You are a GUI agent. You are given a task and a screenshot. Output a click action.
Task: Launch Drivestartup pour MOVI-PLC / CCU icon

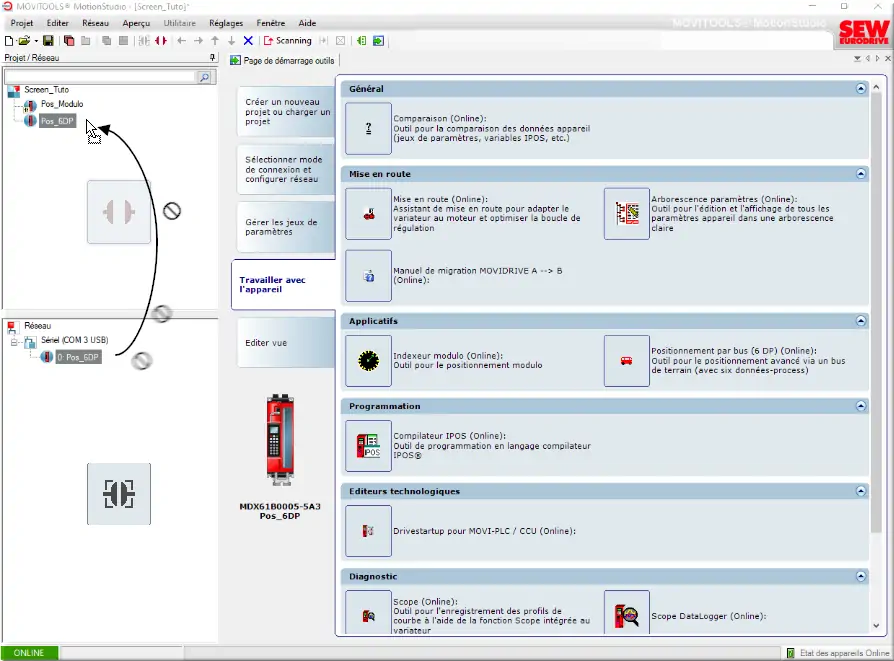[368, 531]
